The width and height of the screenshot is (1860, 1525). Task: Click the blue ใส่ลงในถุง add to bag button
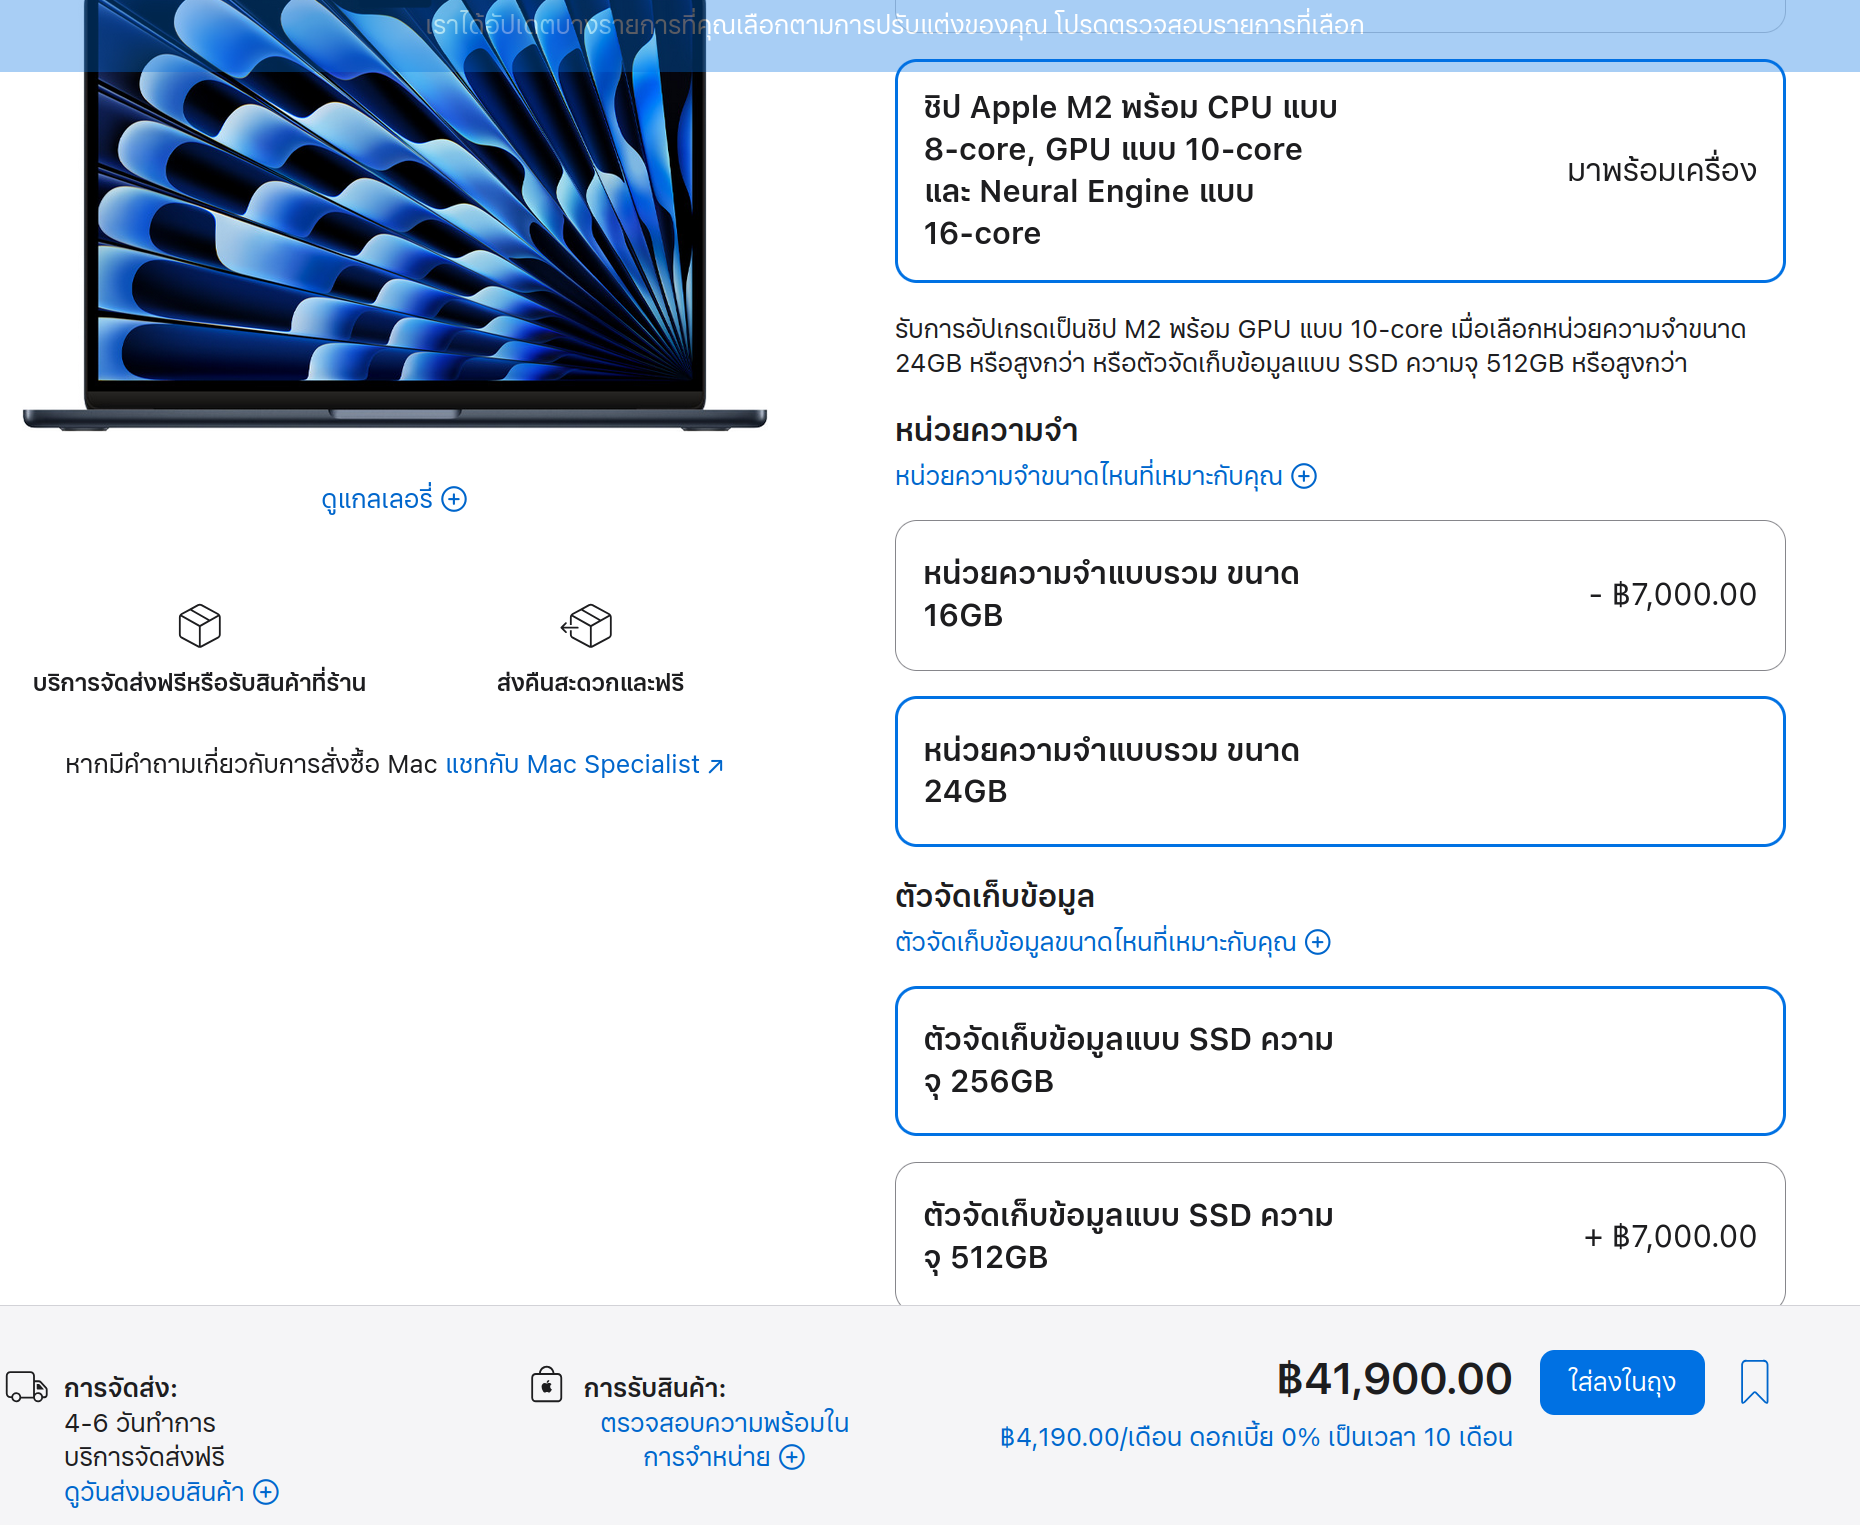1621,1382
